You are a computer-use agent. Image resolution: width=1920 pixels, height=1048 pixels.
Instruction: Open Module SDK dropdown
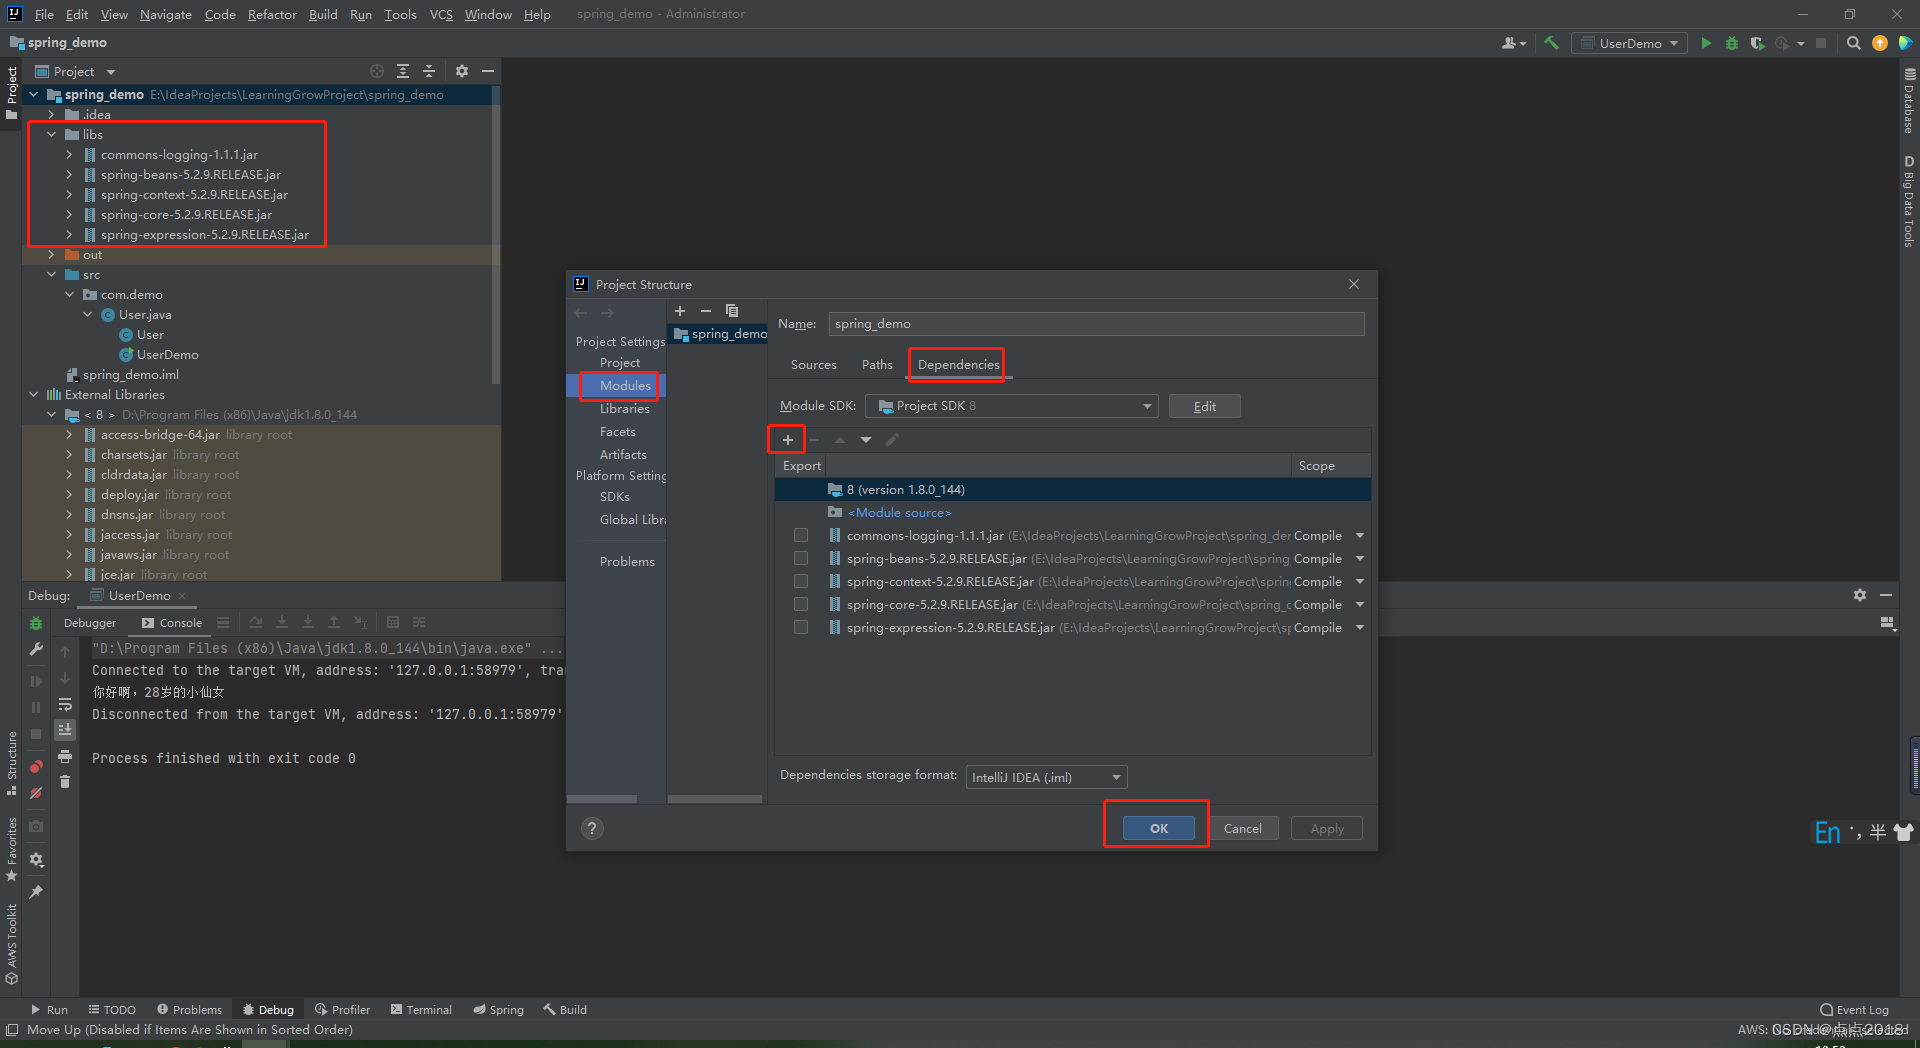click(x=1012, y=406)
